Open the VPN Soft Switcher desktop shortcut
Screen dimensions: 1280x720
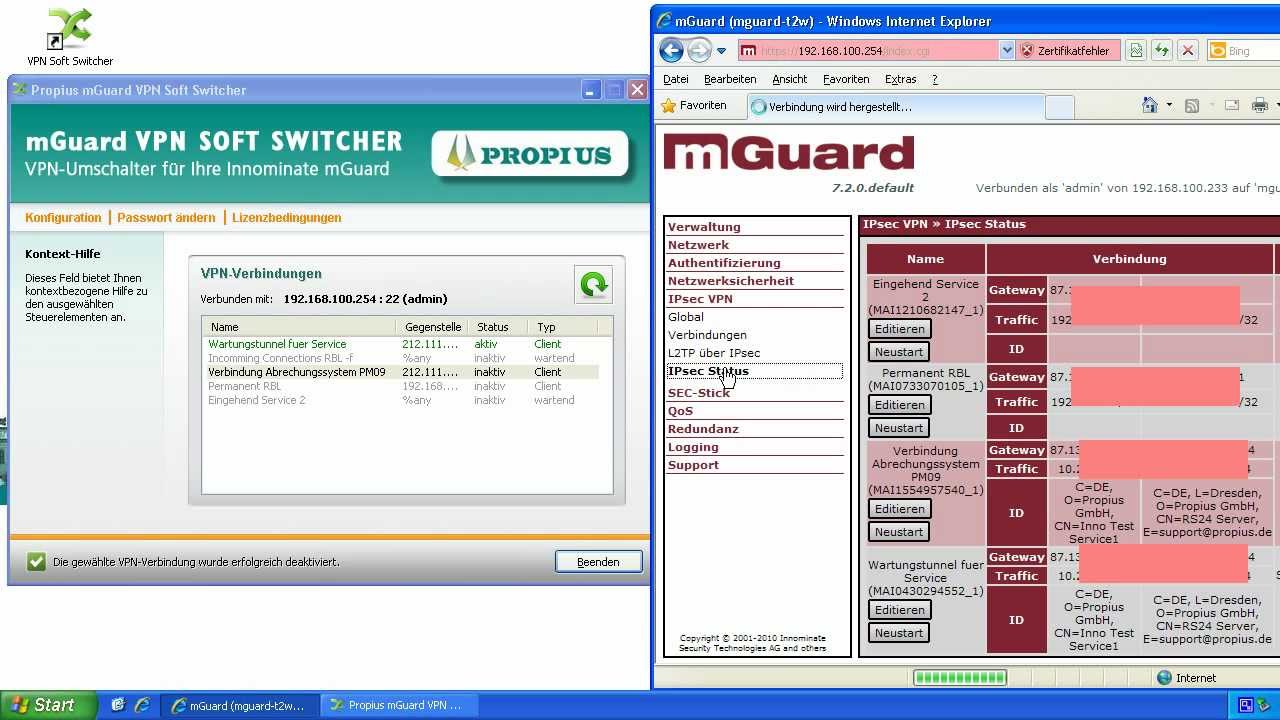70,38
